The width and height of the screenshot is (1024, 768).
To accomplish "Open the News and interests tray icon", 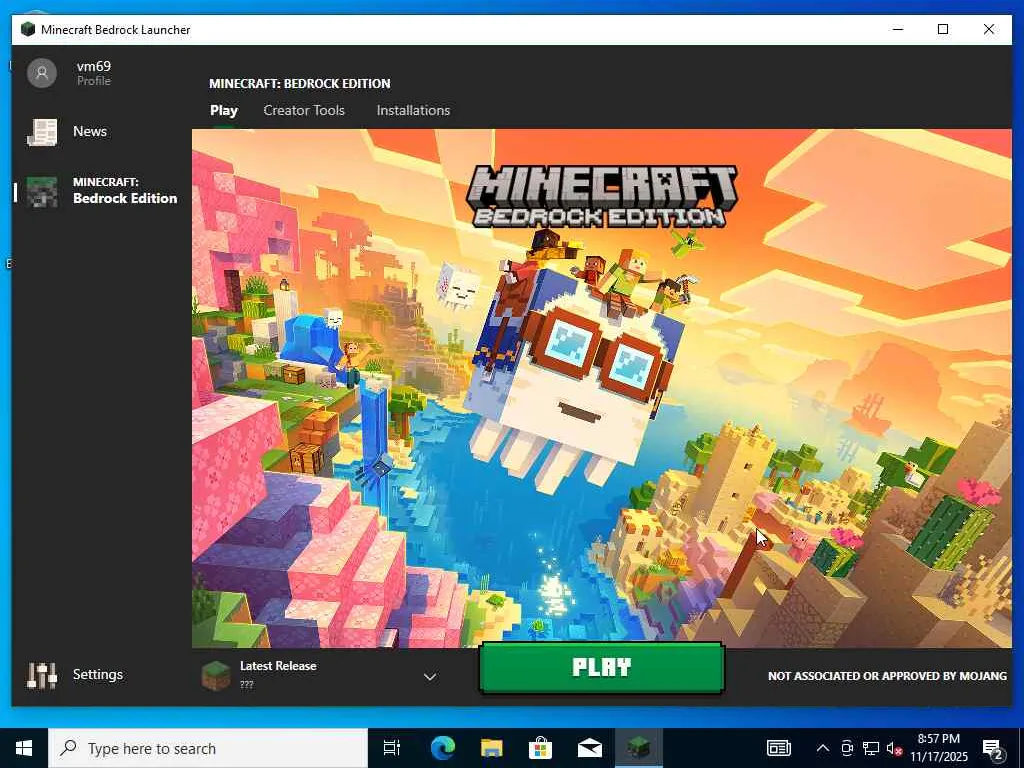I will tap(778, 748).
